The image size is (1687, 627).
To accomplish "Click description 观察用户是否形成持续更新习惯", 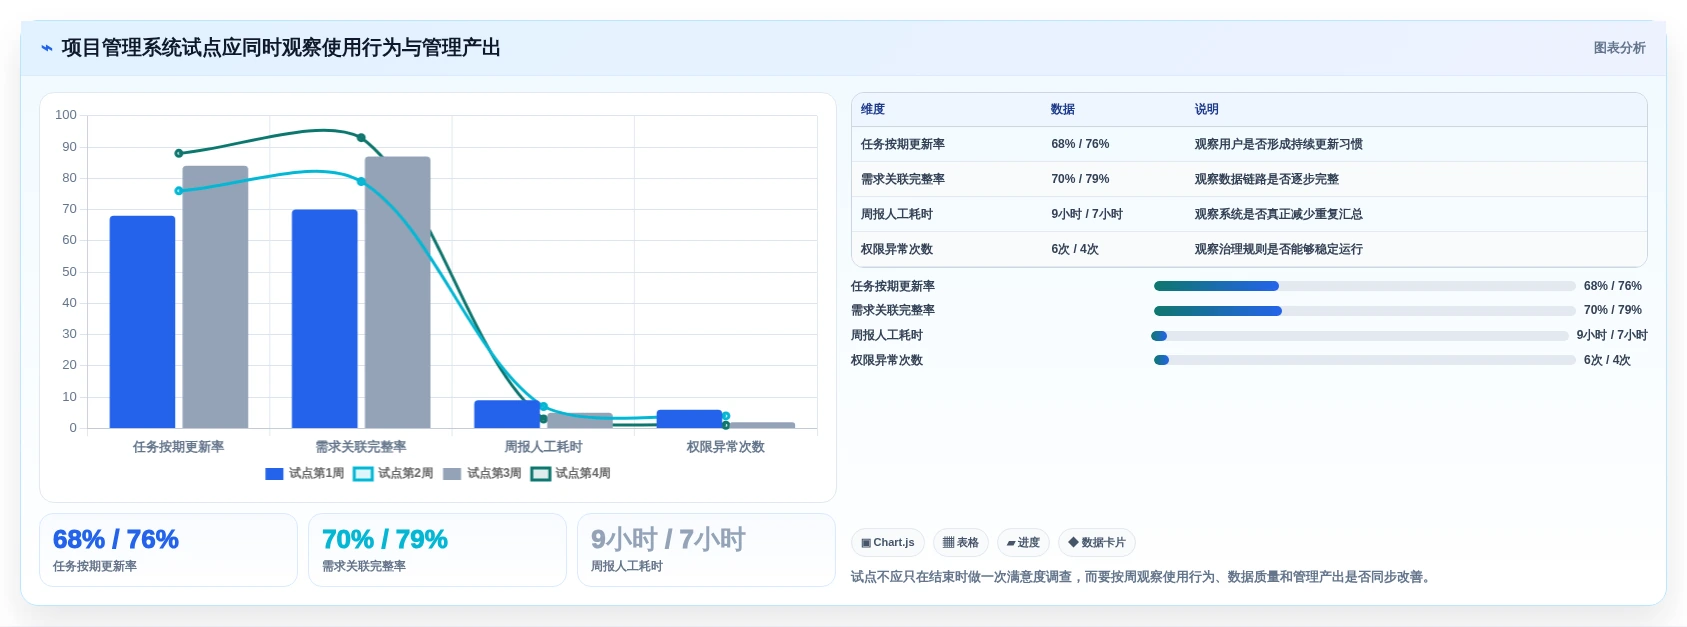I will tap(1279, 145).
